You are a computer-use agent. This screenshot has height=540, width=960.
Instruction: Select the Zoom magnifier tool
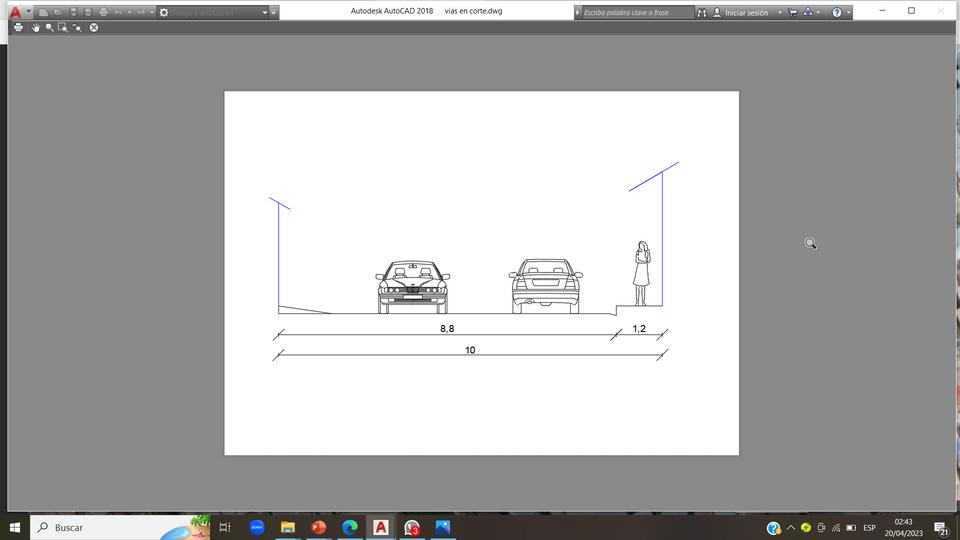[x=50, y=28]
